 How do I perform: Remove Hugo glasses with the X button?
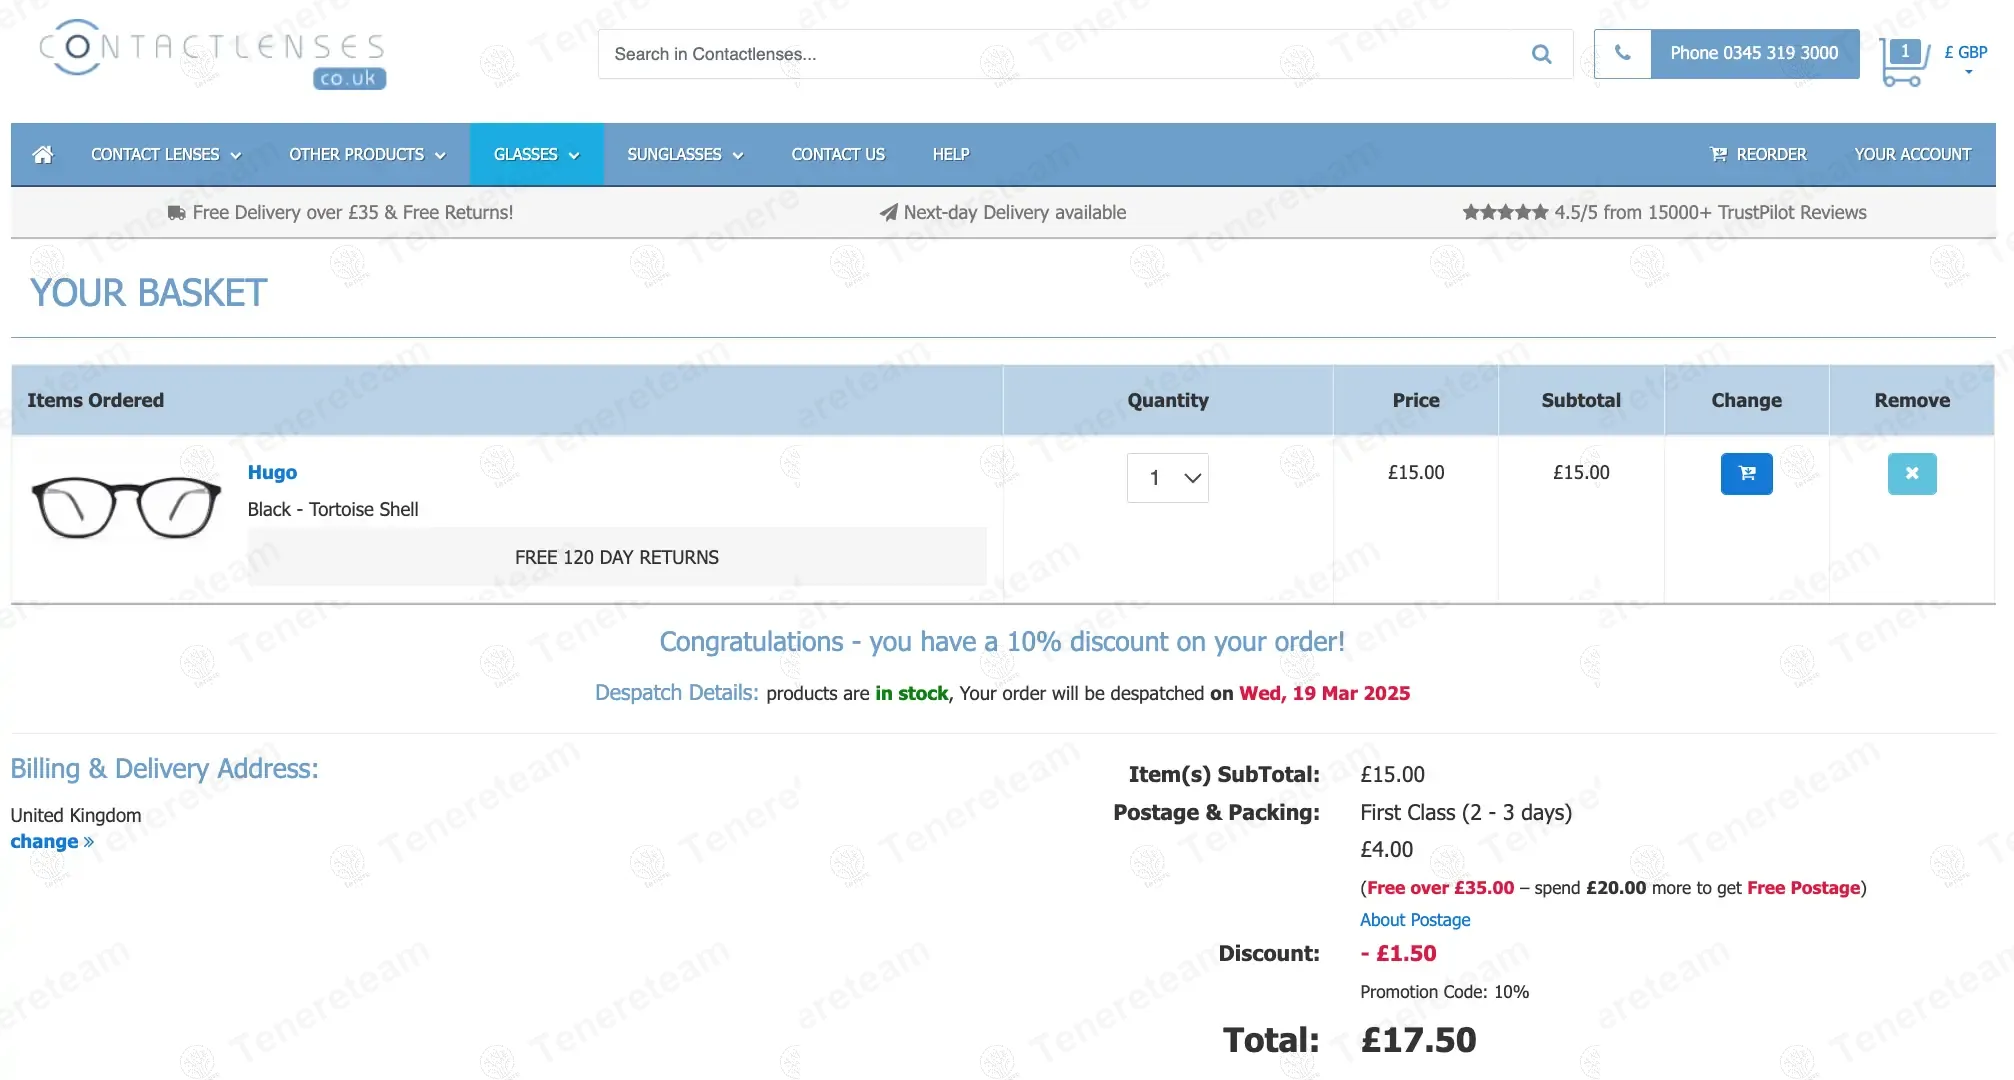1911,474
